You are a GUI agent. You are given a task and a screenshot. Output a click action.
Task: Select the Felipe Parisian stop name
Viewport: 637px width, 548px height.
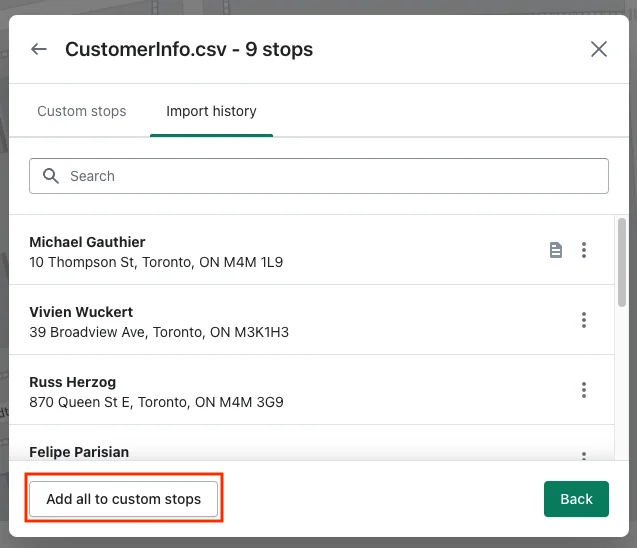click(x=79, y=452)
